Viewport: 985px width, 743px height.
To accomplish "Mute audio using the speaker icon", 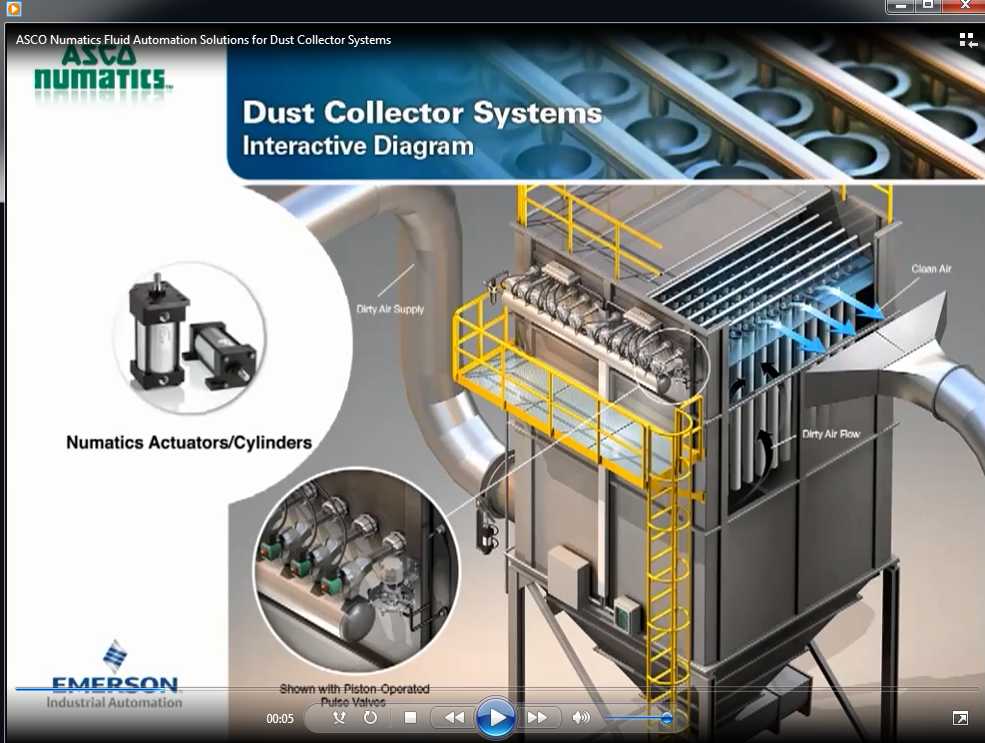I will click(x=581, y=717).
